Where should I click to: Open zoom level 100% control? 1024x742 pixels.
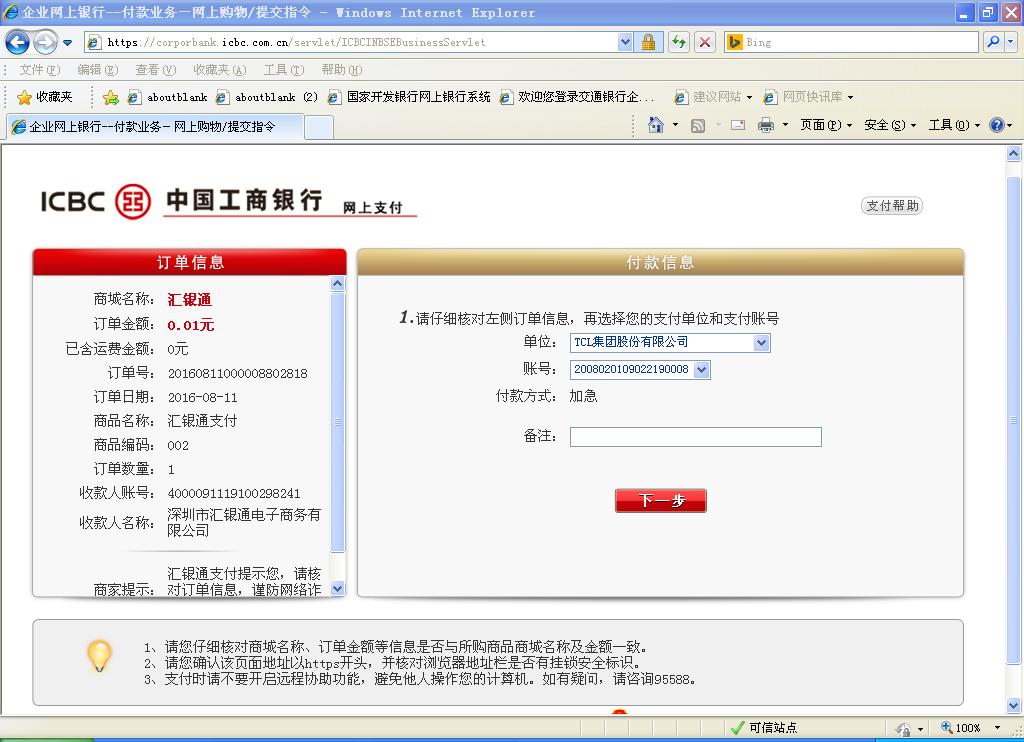(x=970, y=728)
